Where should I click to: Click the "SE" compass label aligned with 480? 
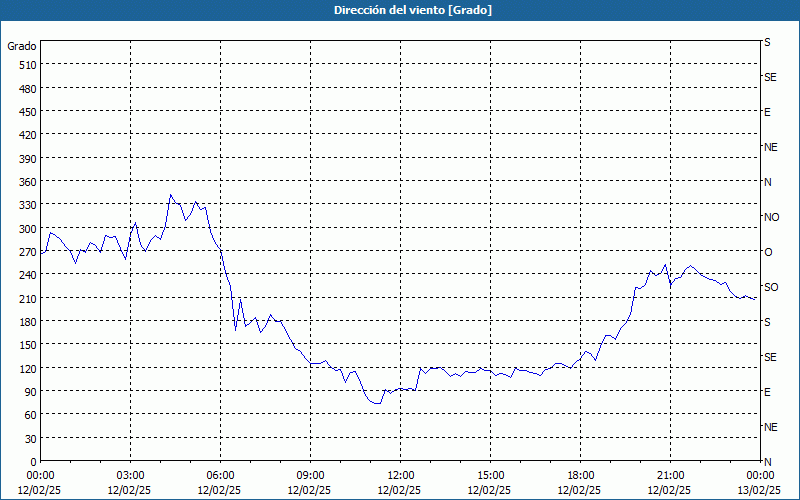770,77
